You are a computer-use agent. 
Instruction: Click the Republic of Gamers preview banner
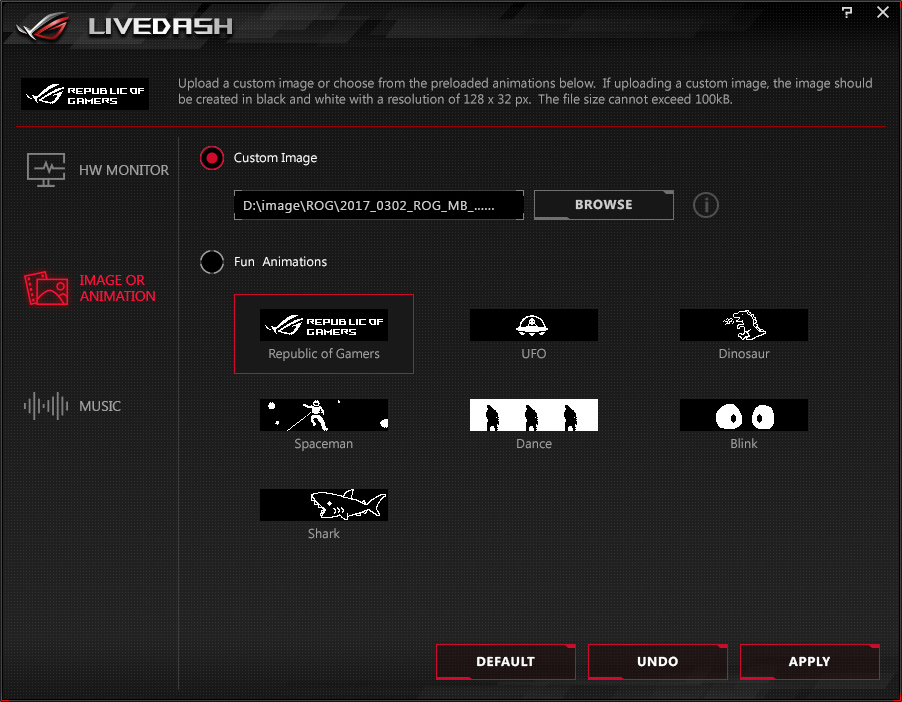coord(85,94)
